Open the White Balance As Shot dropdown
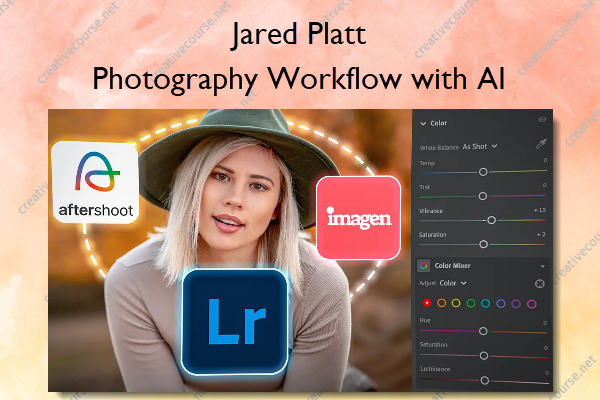The image size is (600, 400). [x=480, y=146]
